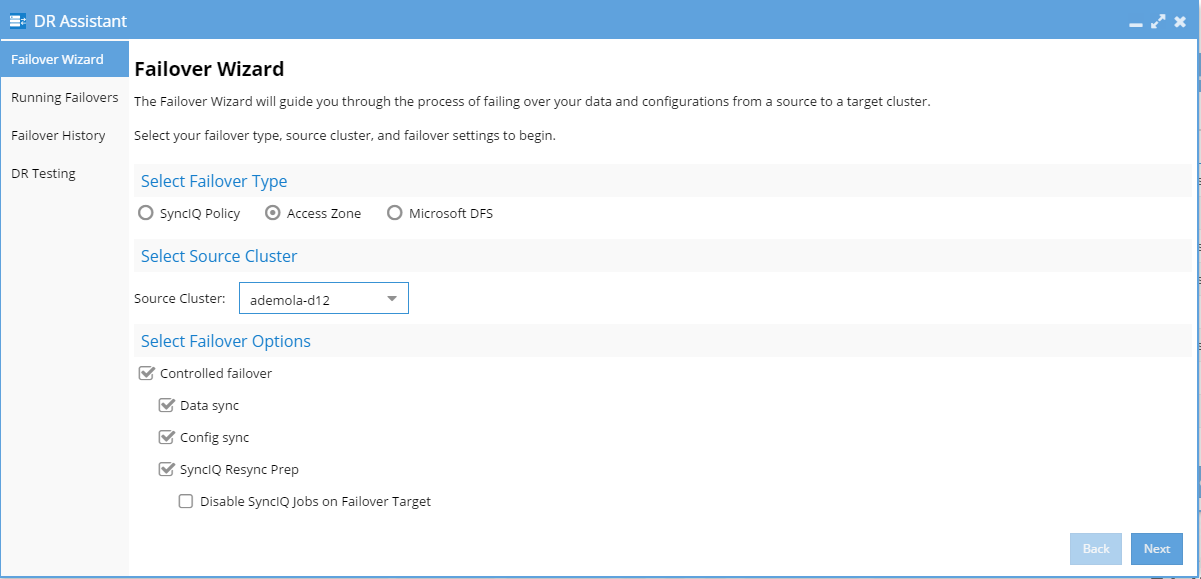Toggle the Controlled failover checkbox

pyautogui.click(x=146, y=373)
